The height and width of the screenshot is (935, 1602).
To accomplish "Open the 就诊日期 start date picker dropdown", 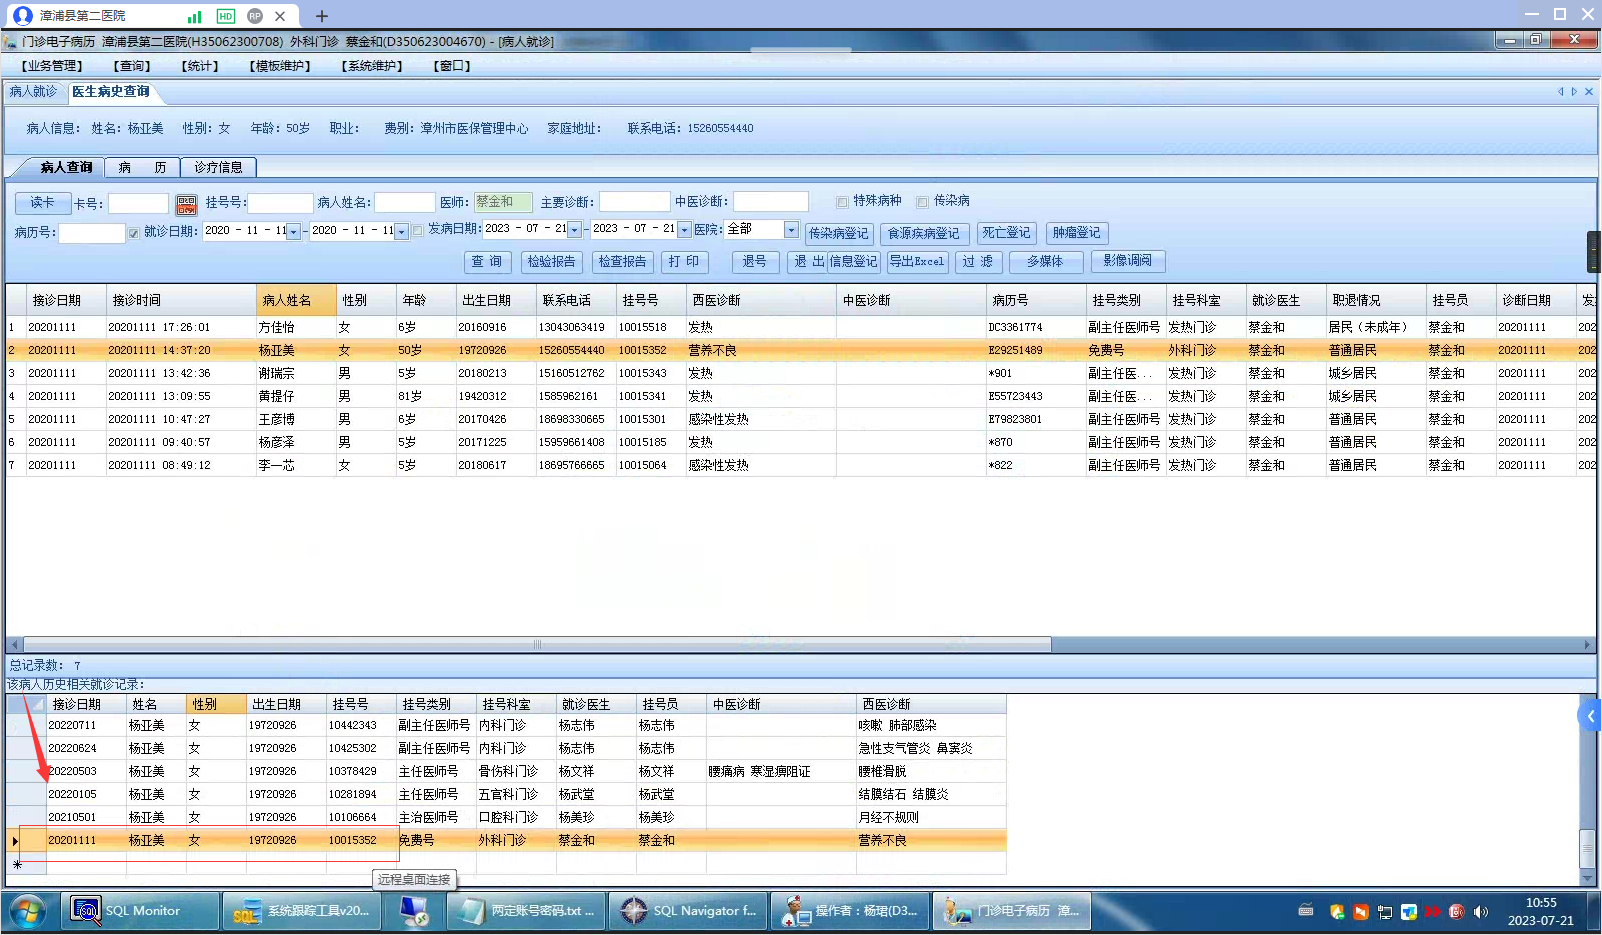I will pyautogui.click(x=293, y=232).
